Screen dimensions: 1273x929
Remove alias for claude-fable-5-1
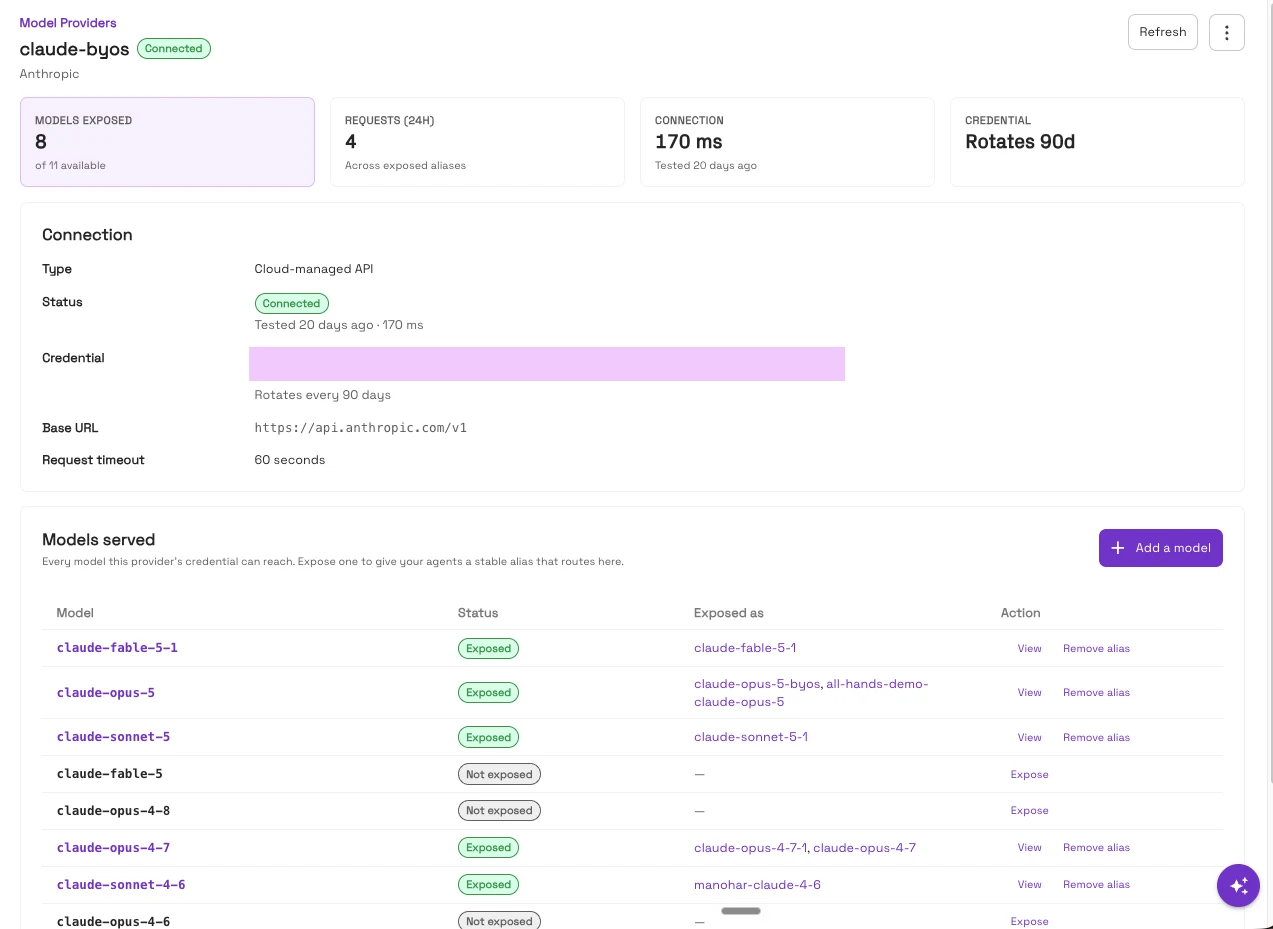[x=1096, y=648]
